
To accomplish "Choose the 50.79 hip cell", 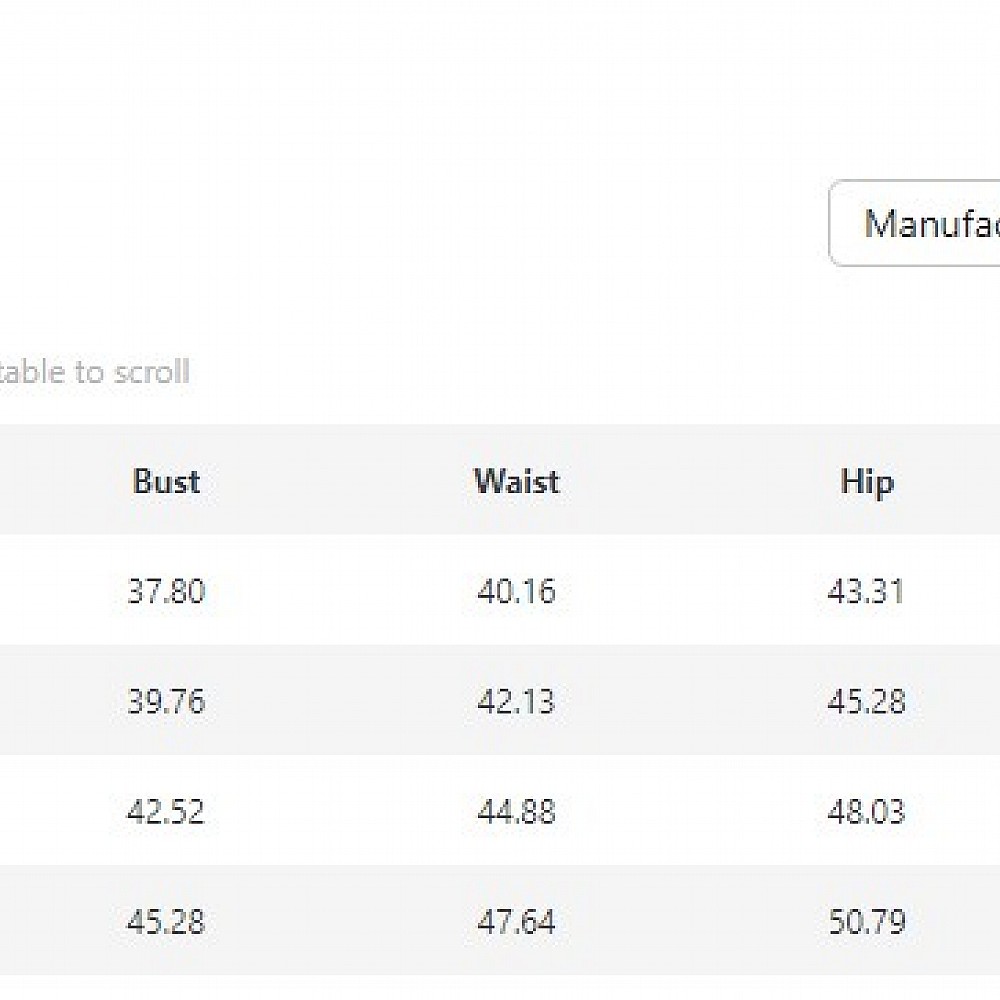I will [x=866, y=921].
